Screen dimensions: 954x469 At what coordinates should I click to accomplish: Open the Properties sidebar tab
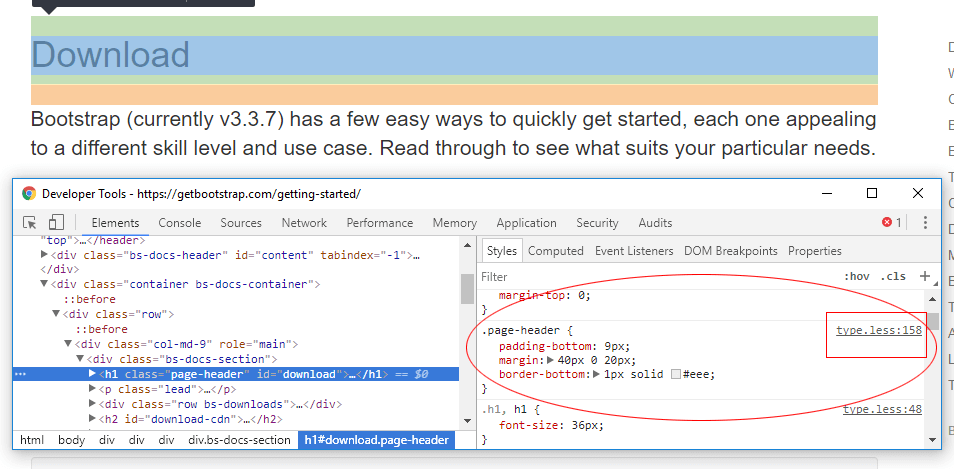[x=815, y=251]
